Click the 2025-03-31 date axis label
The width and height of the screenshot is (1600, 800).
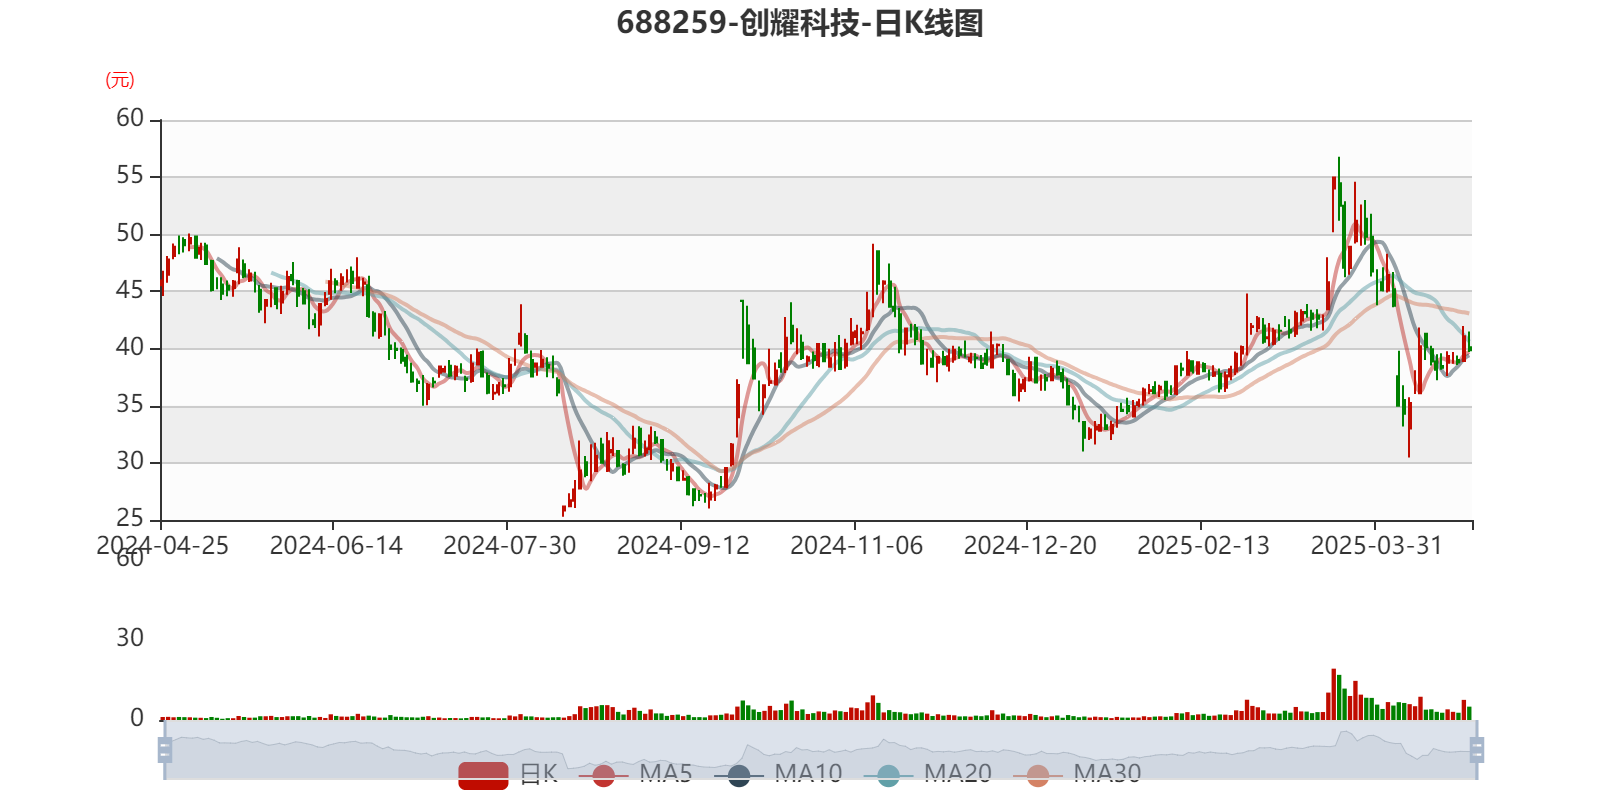click(1376, 546)
